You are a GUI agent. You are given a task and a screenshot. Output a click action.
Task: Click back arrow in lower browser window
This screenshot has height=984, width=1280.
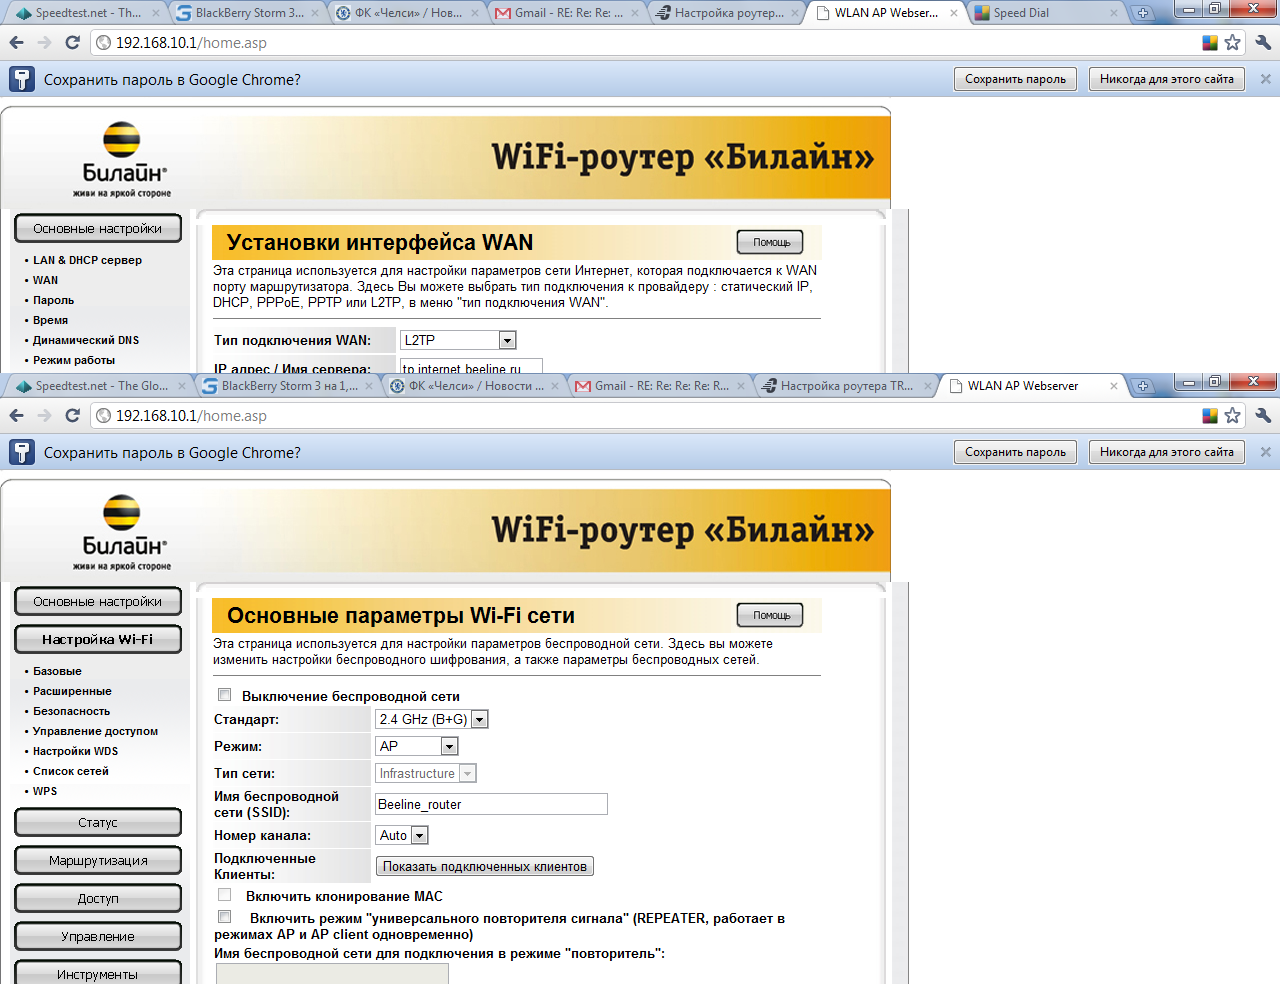pyautogui.click(x=16, y=415)
